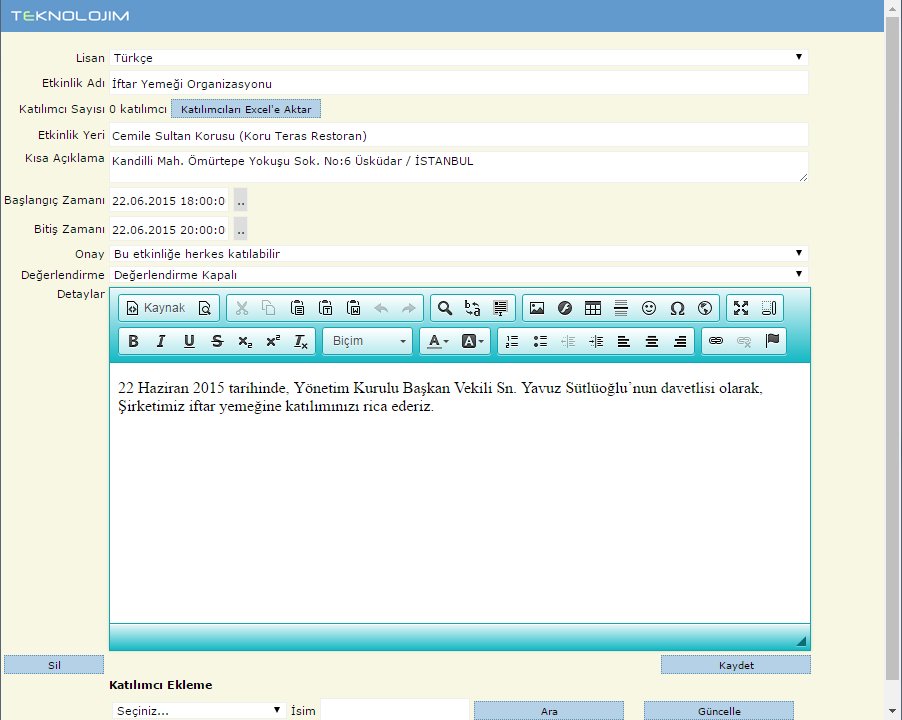Insert a table in the editor
The image size is (902, 720).
pyautogui.click(x=593, y=308)
